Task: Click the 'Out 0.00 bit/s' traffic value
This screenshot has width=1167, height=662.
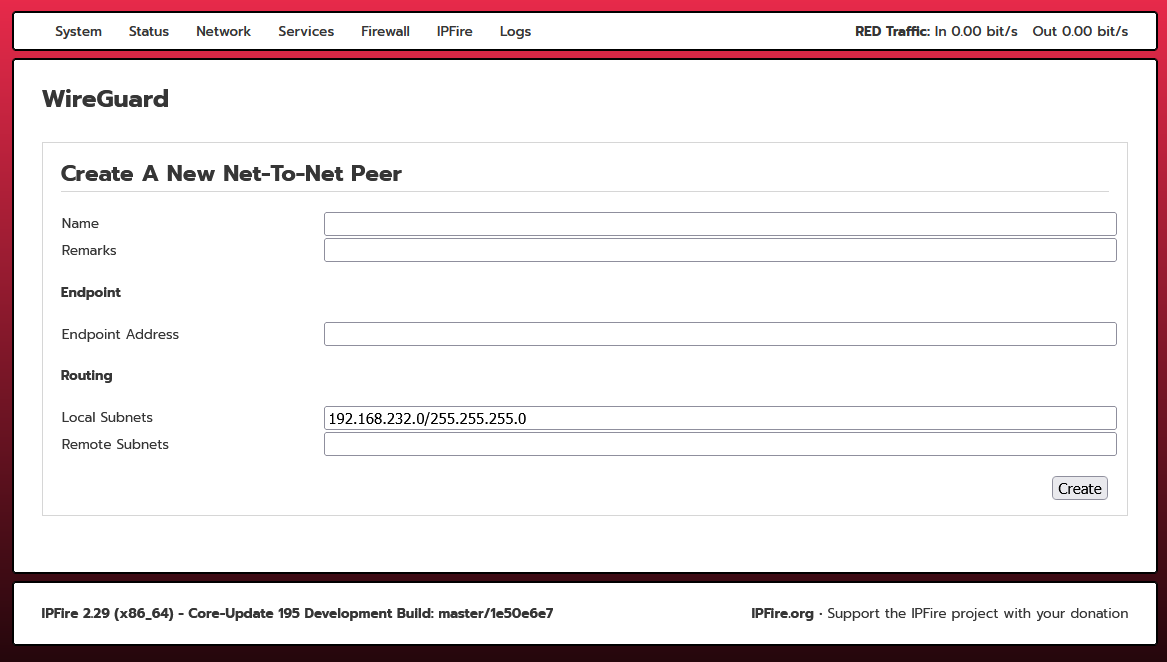Action: click(1080, 31)
